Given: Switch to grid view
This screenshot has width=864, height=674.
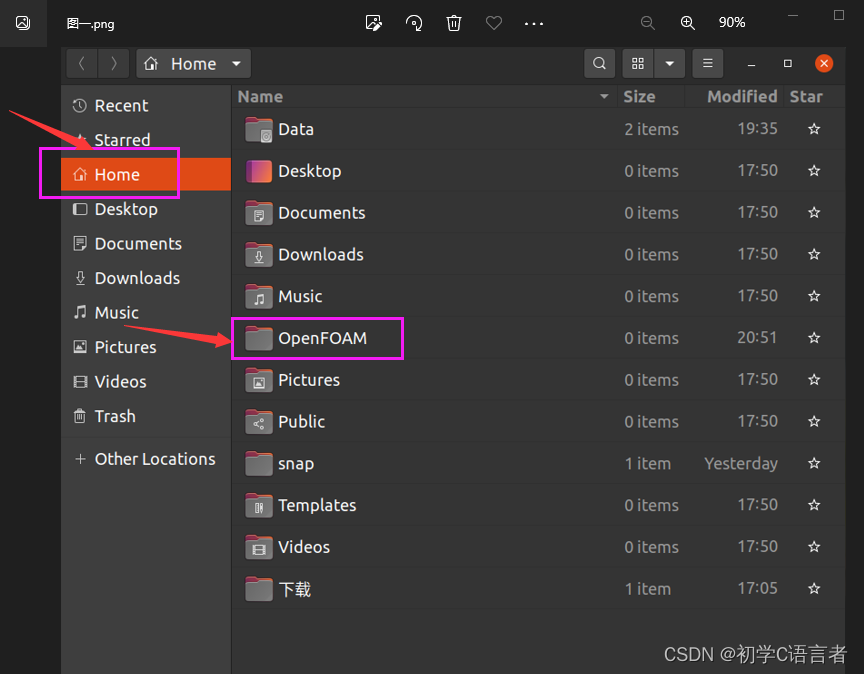Looking at the screenshot, I should [637, 63].
